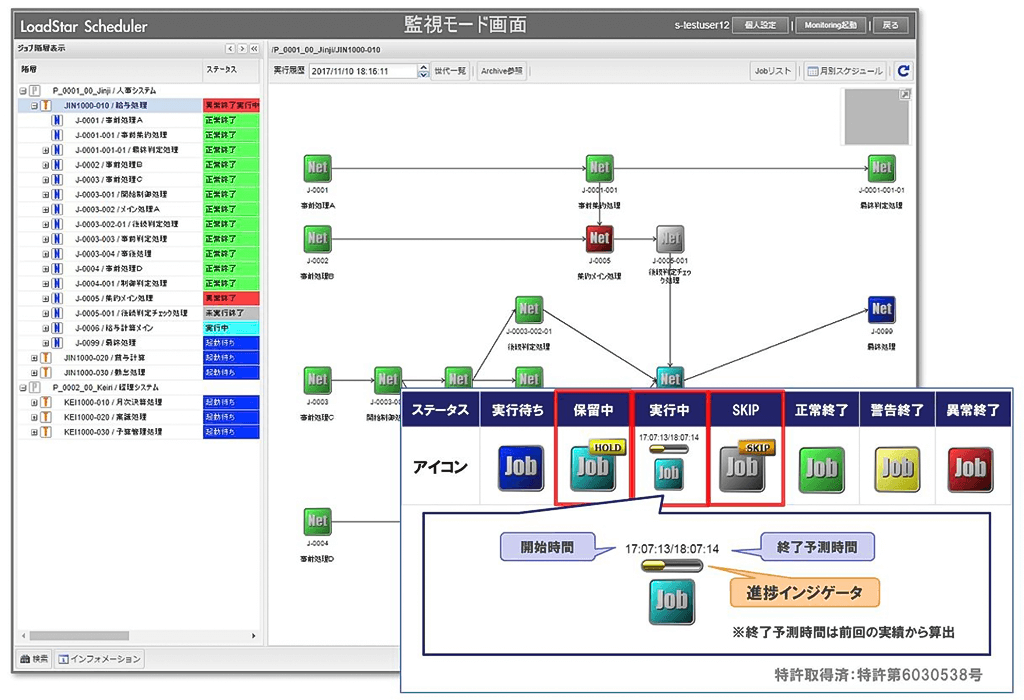Image resolution: width=1024 pixels, height=700 pixels.
Task: Expand the JIN1000-020 tree node
Action: click(x=34, y=358)
